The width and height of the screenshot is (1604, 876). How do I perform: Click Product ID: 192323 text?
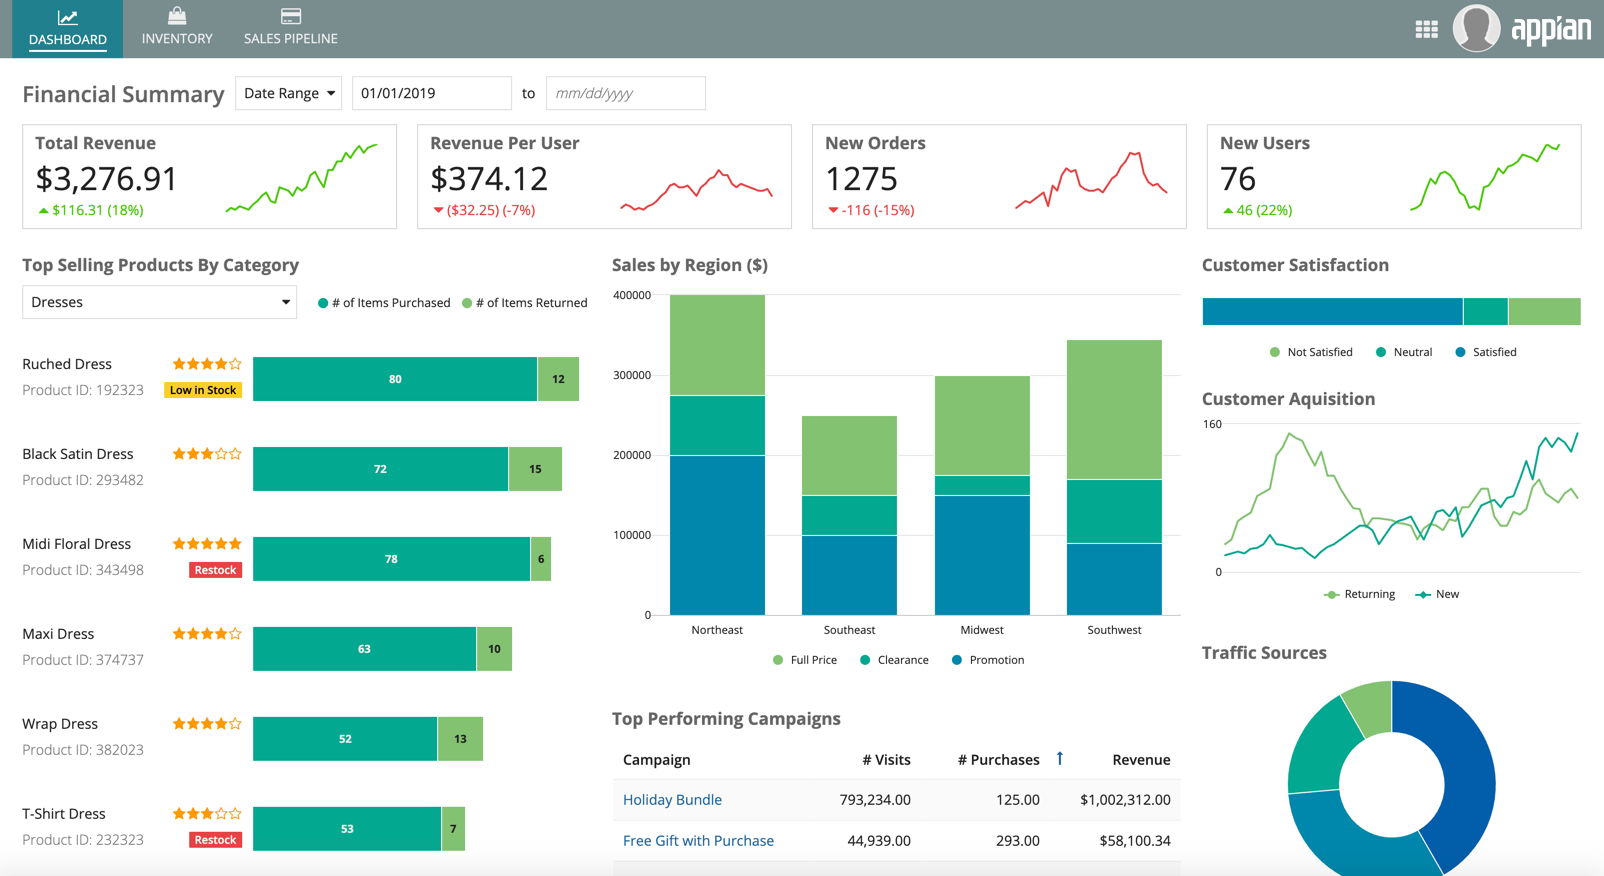(x=83, y=390)
